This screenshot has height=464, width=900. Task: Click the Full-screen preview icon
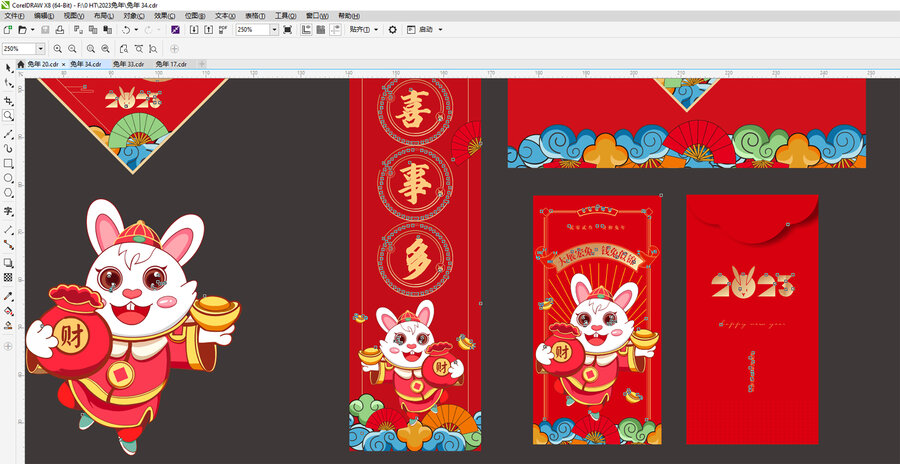(x=288, y=29)
